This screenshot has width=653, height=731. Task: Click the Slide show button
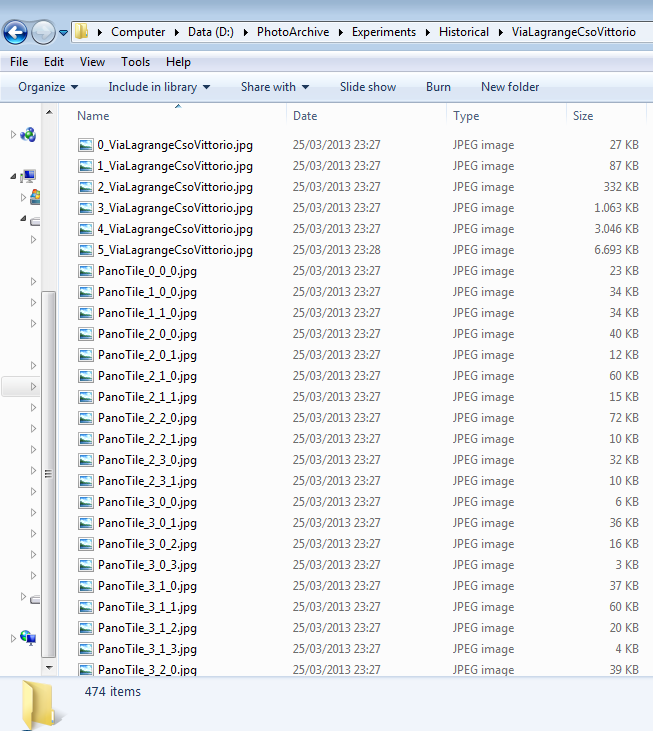click(x=367, y=87)
